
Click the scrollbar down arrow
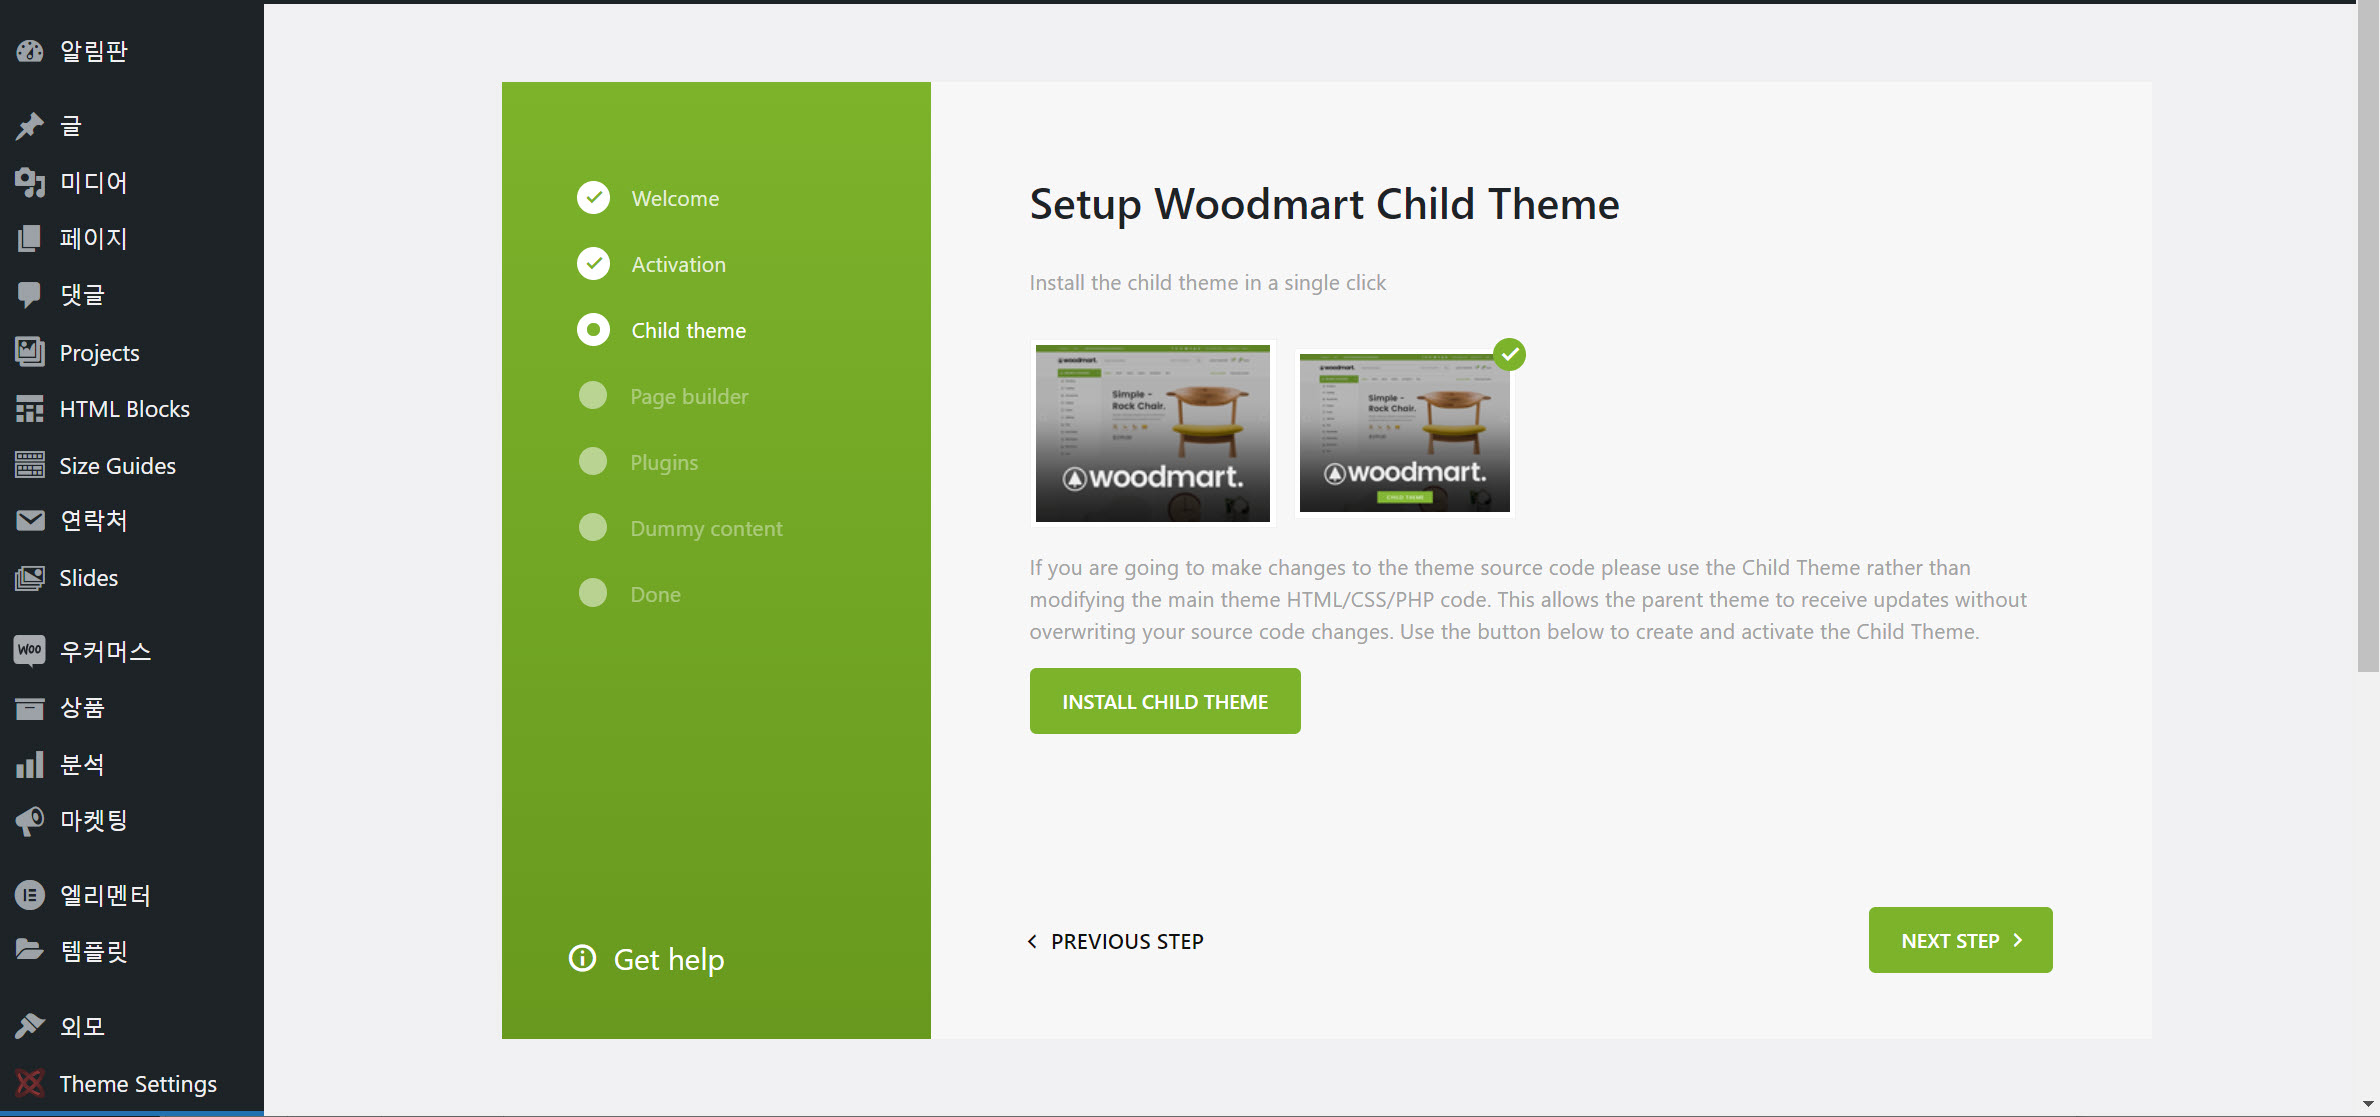click(2368, 1104)
